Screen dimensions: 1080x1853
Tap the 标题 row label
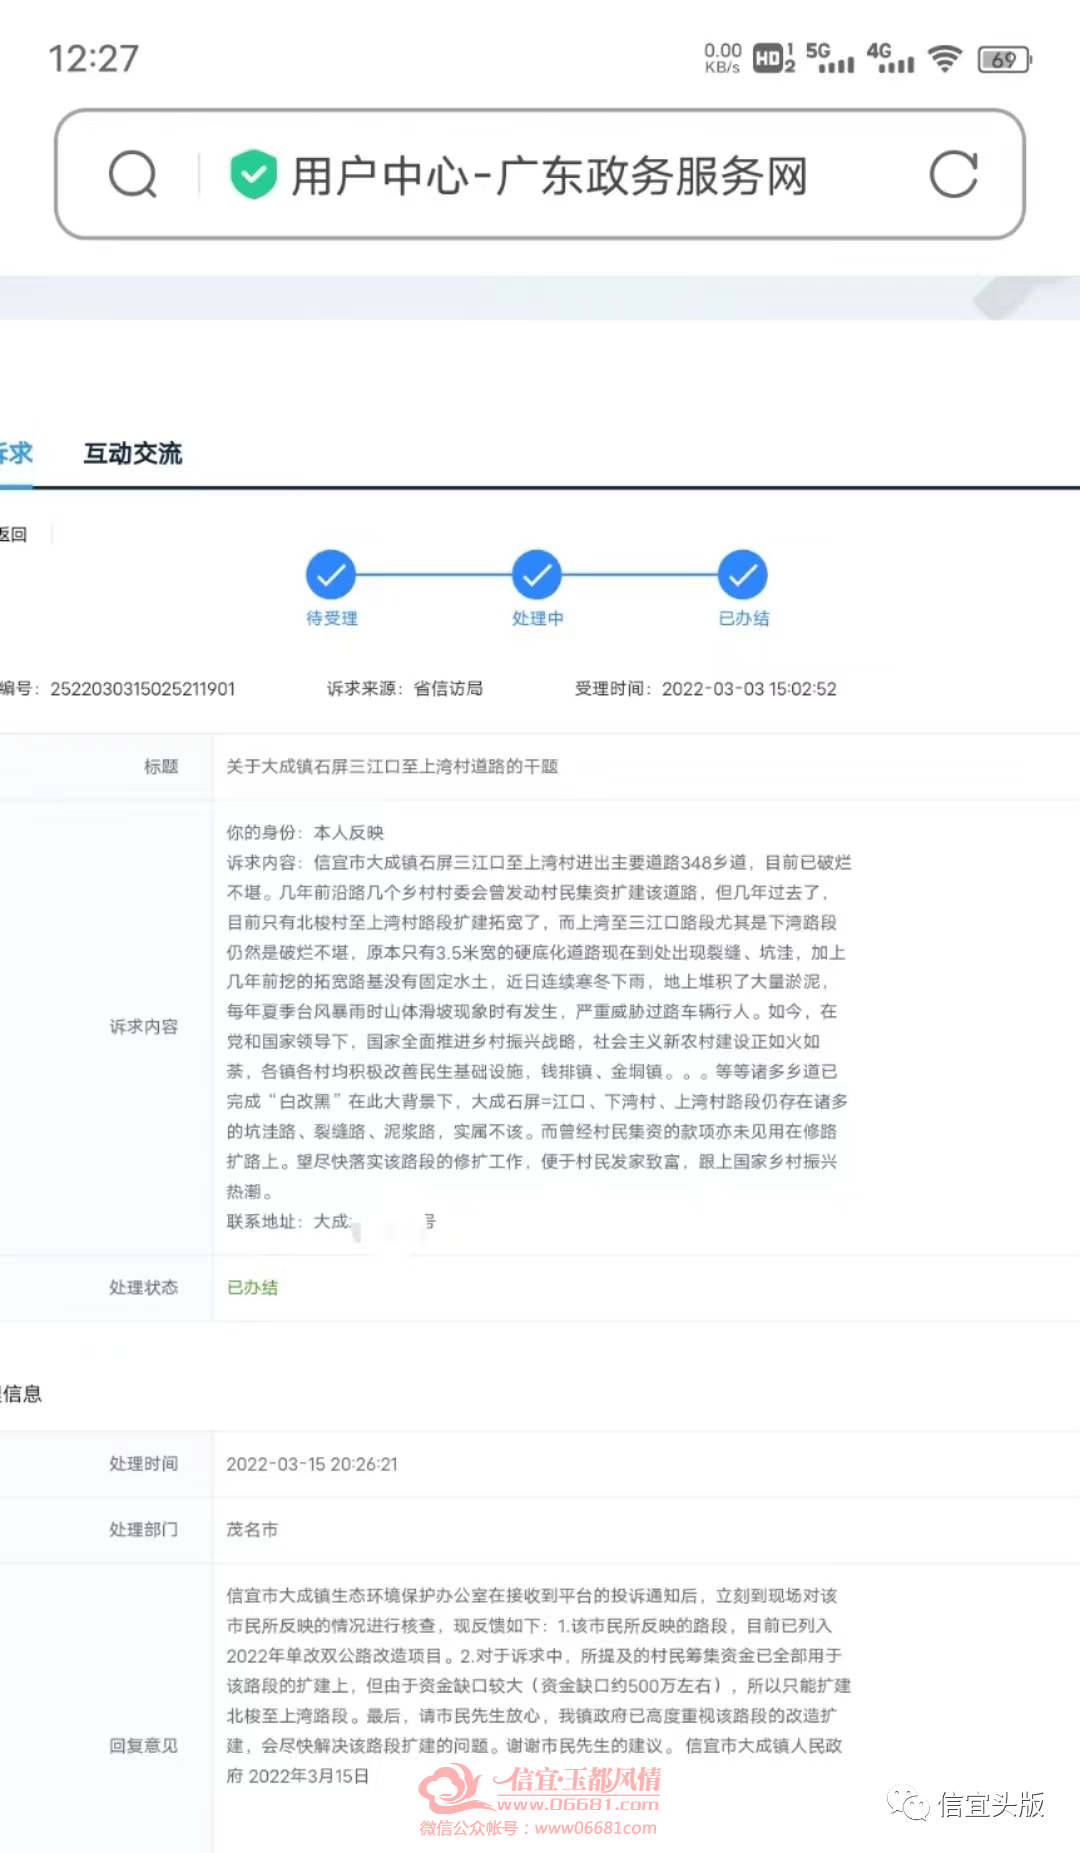(x=161, y=767)
